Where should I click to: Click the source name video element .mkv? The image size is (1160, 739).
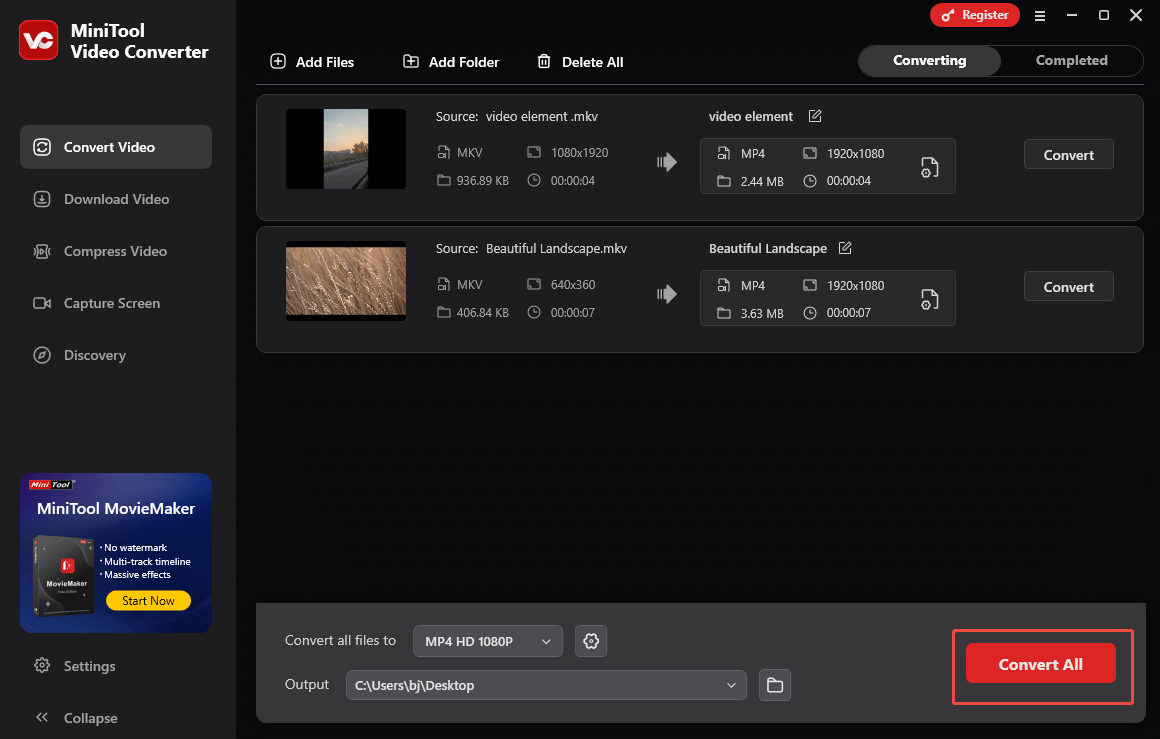[542, 116]
